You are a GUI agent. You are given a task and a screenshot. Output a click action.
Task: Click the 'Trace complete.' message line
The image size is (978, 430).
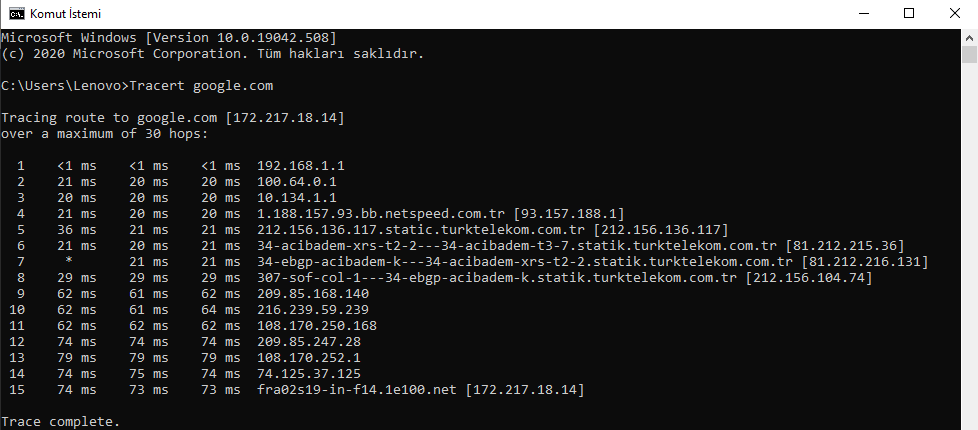pos(60,422)
